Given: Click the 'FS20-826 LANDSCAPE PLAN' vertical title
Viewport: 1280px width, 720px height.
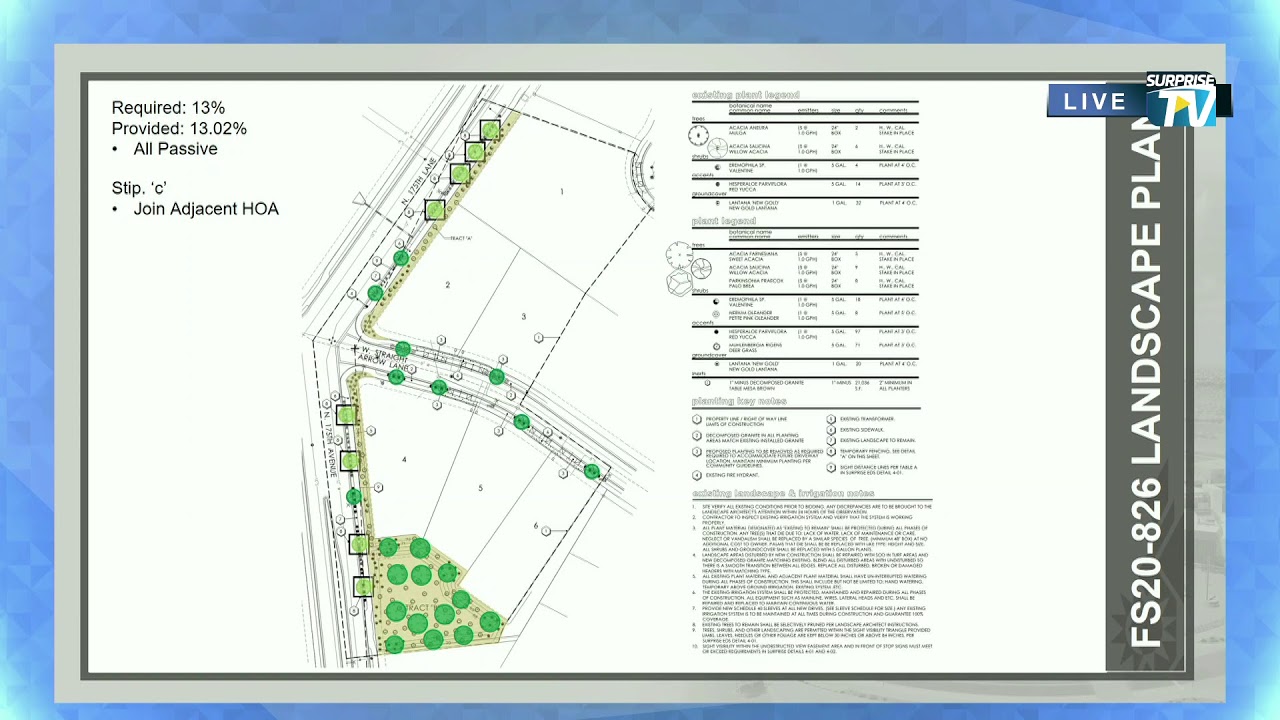Looking at the screenshot, I should pyautogui.click(x=1144, y=380).
